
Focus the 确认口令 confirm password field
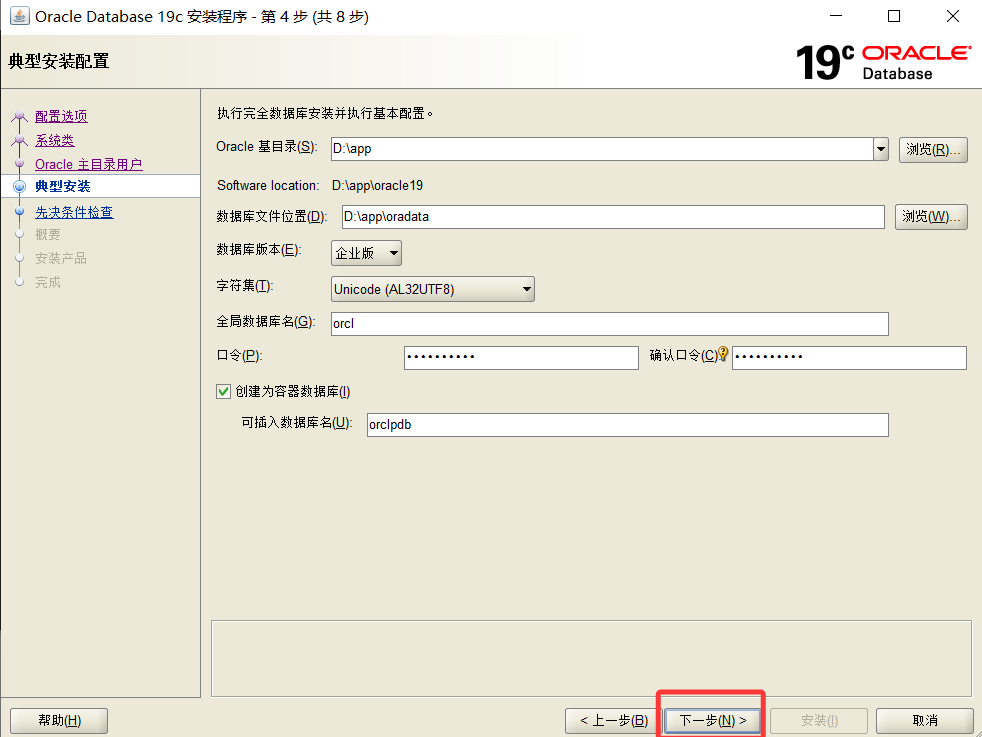(849, 358)
